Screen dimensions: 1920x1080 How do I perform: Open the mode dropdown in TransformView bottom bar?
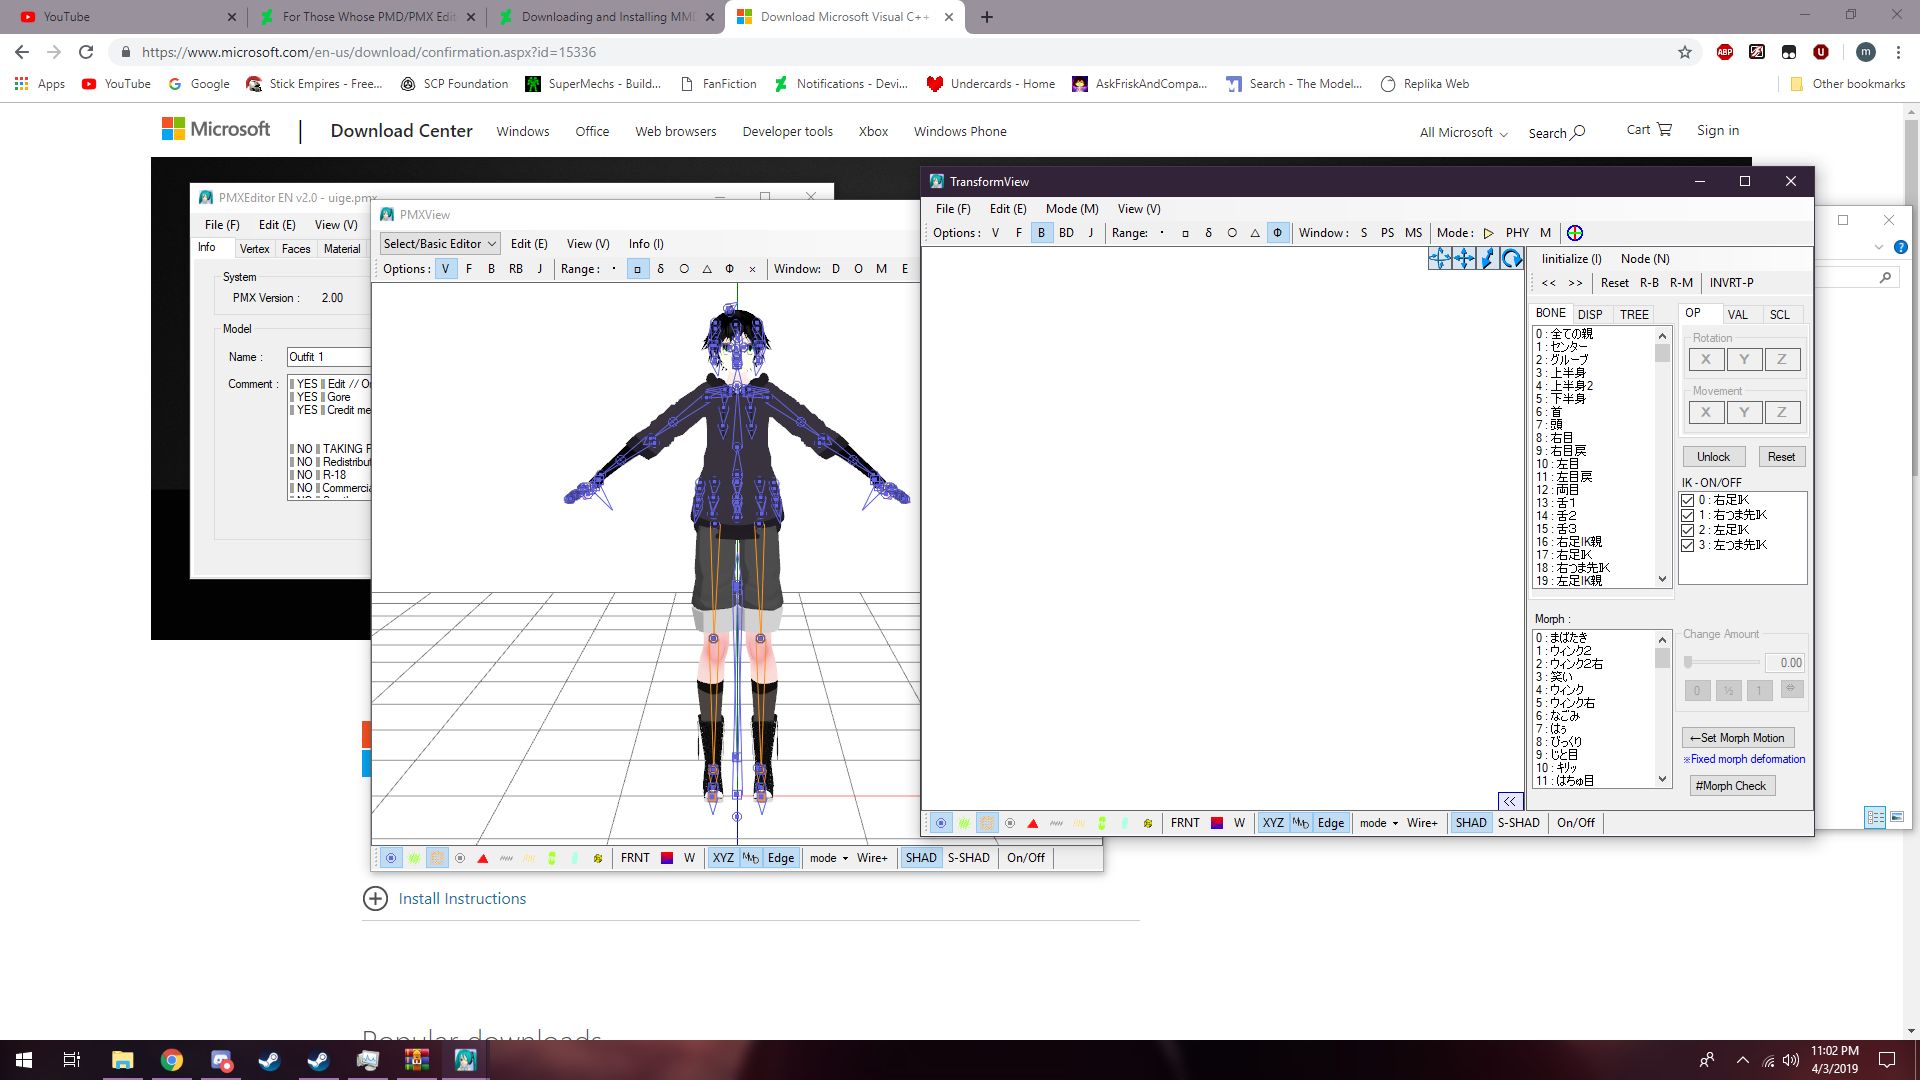click(1379, 823)
